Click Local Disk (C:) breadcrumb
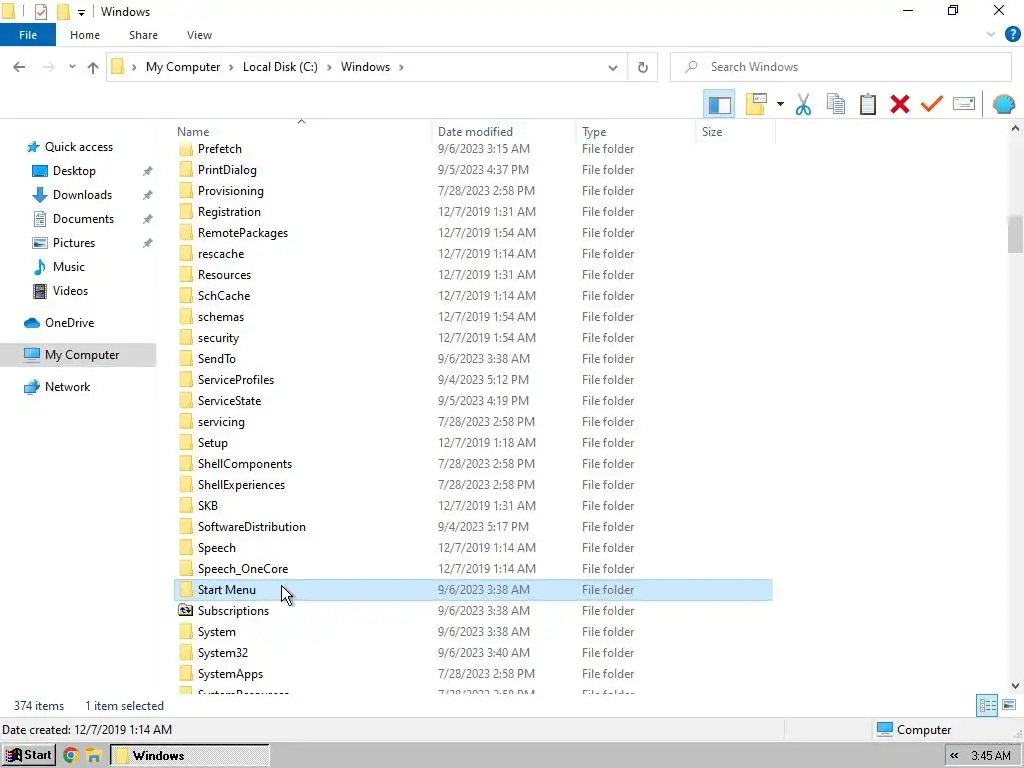This screenshot has width=1024, height=768. (280, 67)
